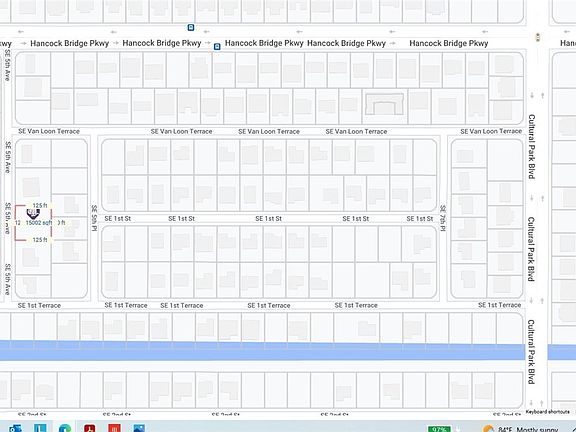
Task: Open Microsoft Edge from the taskbar
Action: pyautogui.click(x=65, y=428)
